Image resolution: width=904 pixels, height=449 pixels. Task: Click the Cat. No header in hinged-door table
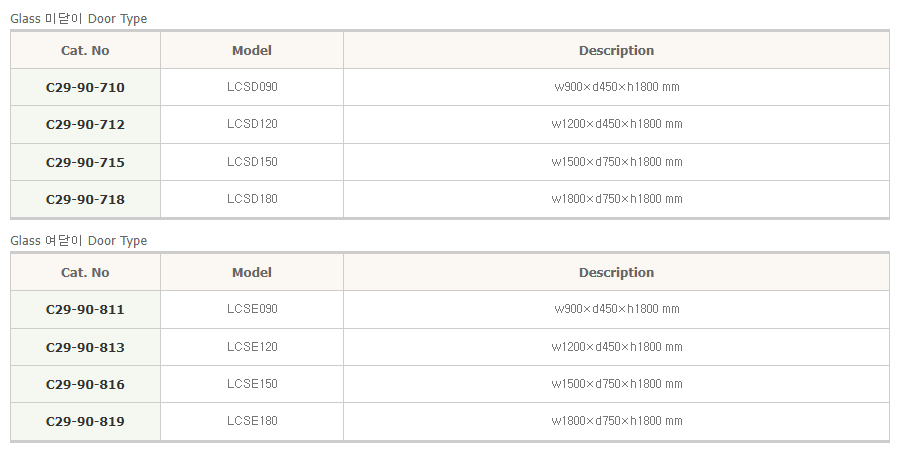coord(85,273)
